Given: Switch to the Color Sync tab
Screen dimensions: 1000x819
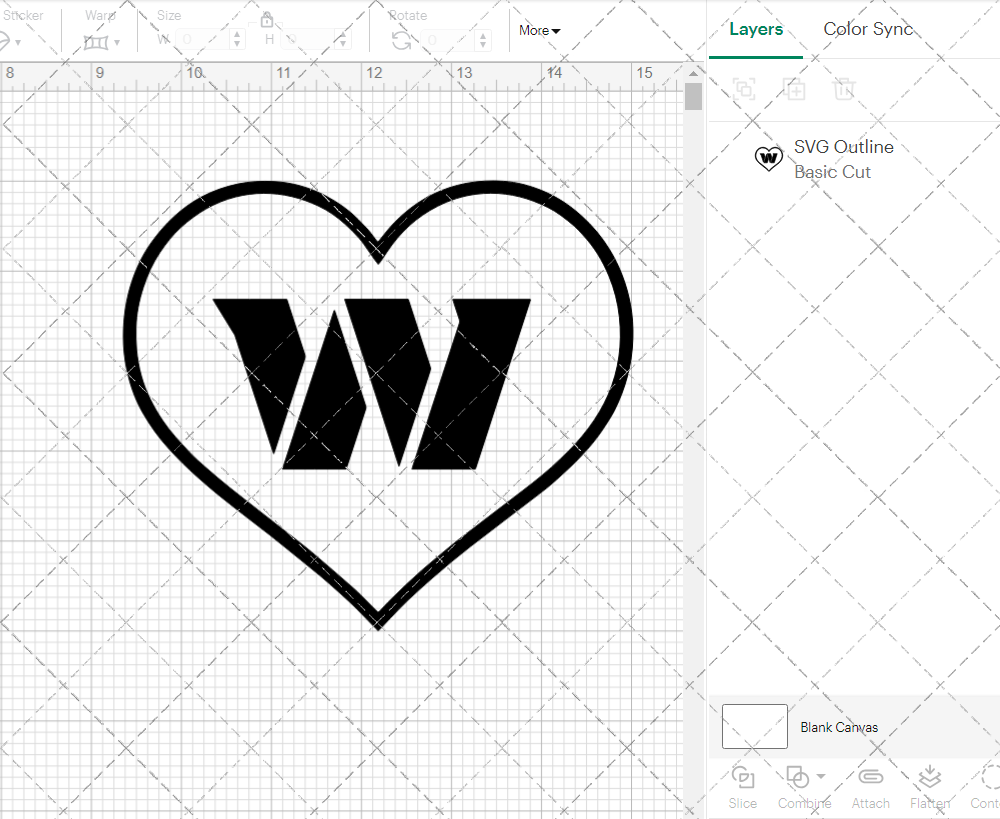Looking at the screenshot, I should click(x=868, y=29).
